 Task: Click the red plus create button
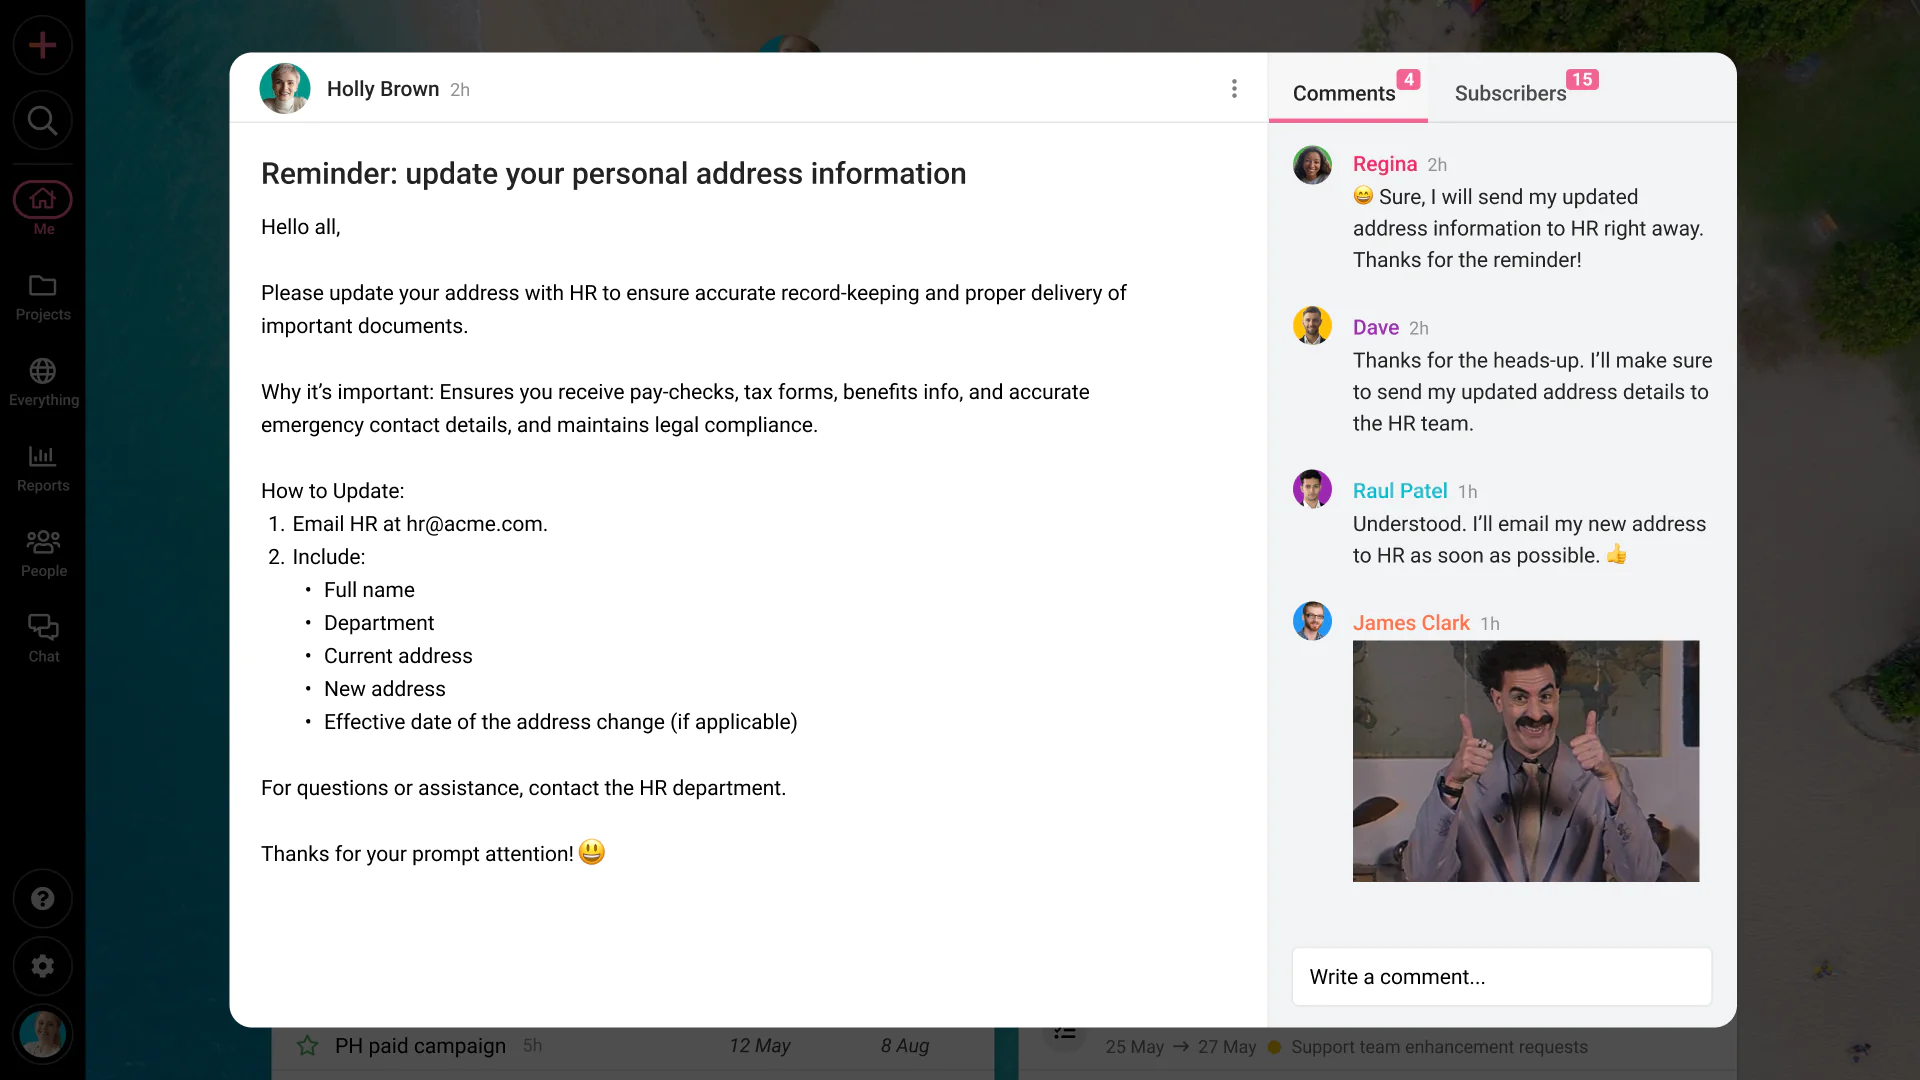coord(42,45)
